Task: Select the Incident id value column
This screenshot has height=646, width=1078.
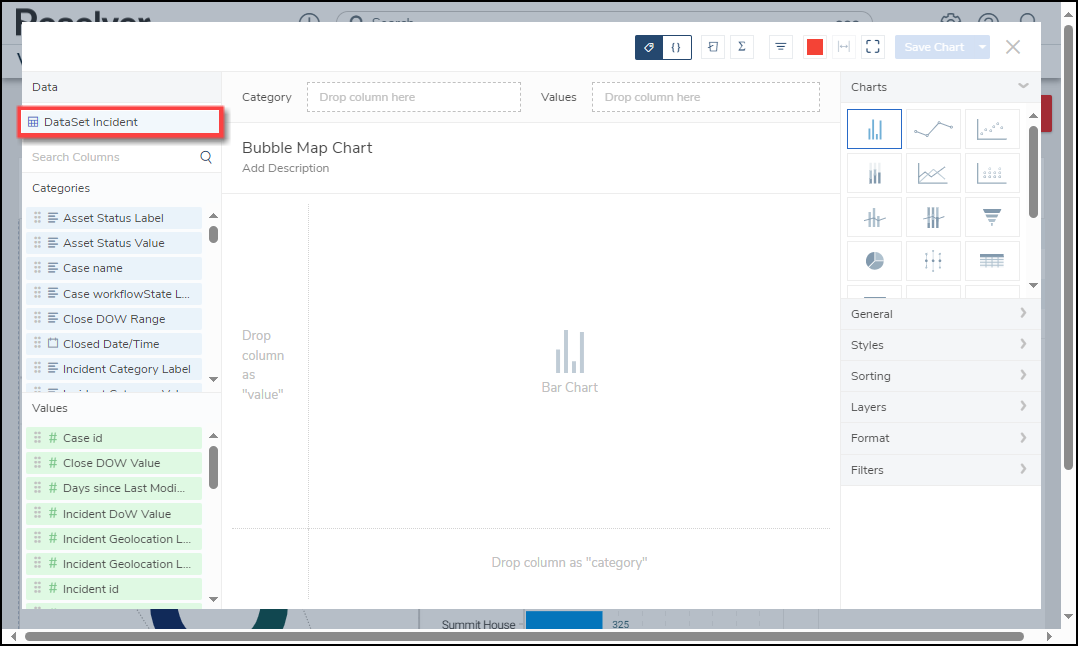Action: 114,589
